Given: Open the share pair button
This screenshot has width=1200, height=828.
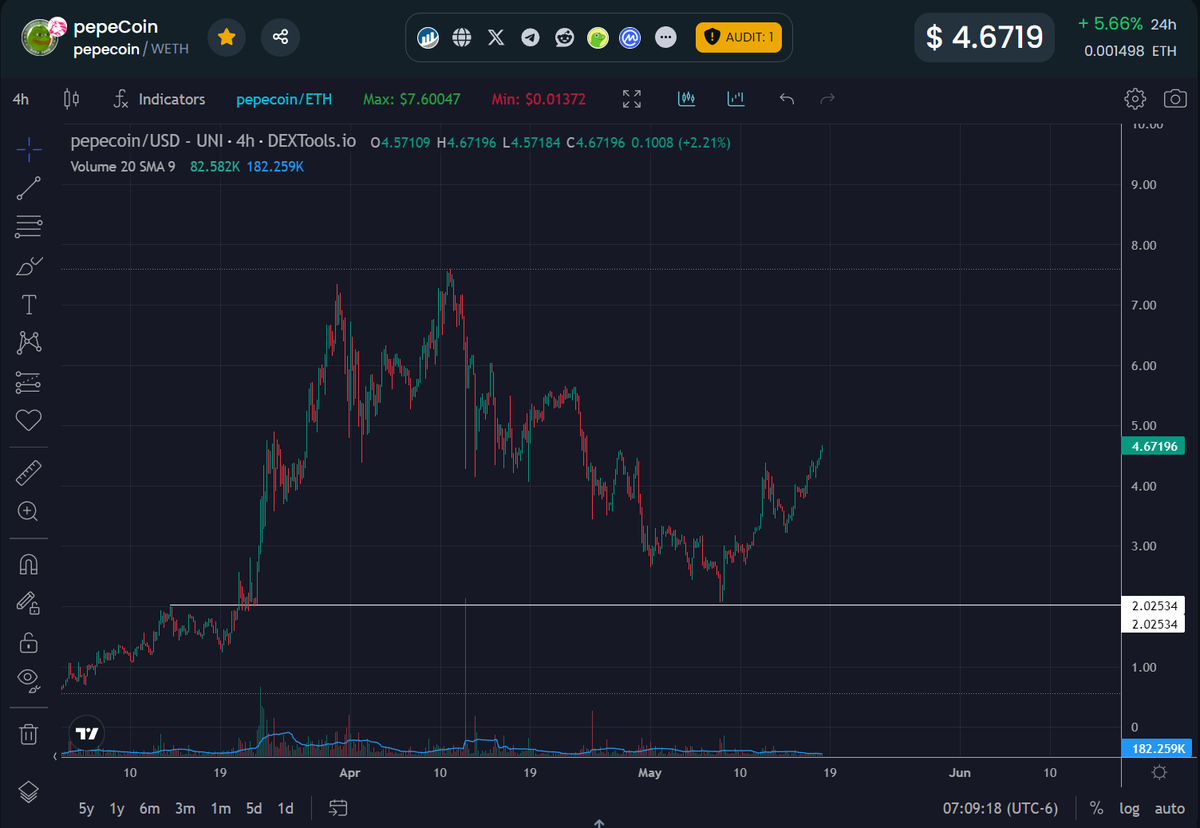Looking at the screenshot, I should 280,37.
